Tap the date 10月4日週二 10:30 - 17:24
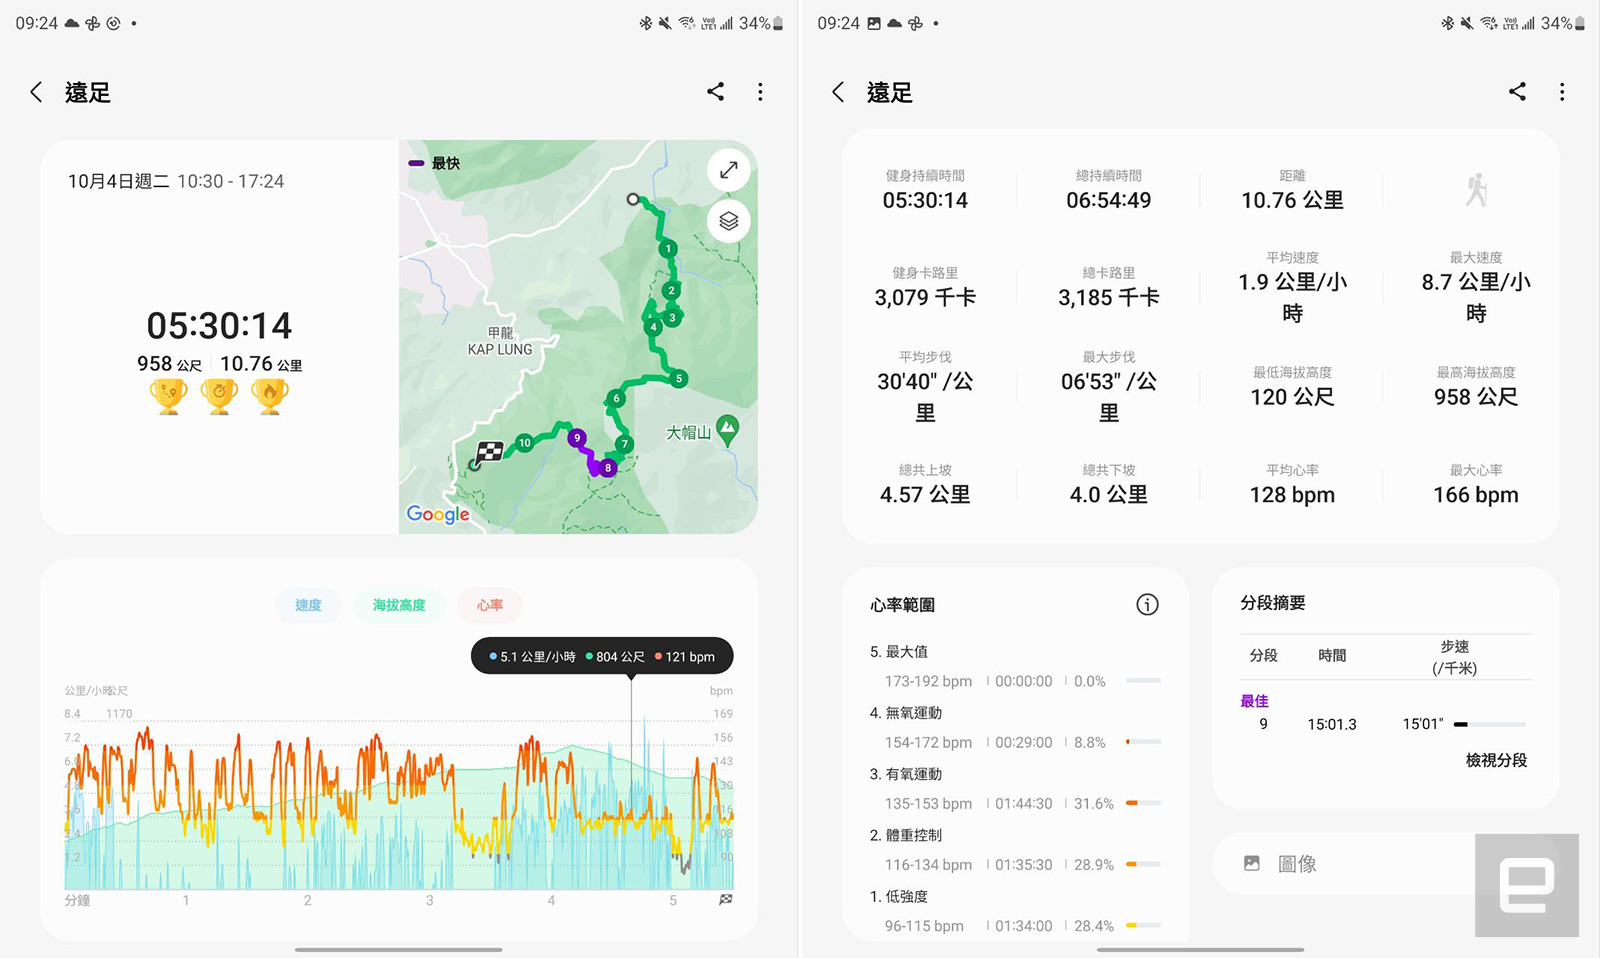The image size is (1600, 958). pyautogui.click(x=176, y=181)
